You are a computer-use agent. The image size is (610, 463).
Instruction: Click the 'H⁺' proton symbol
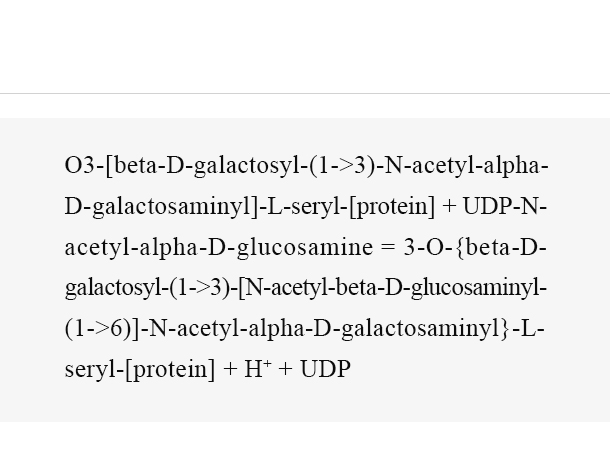point(258,369)
